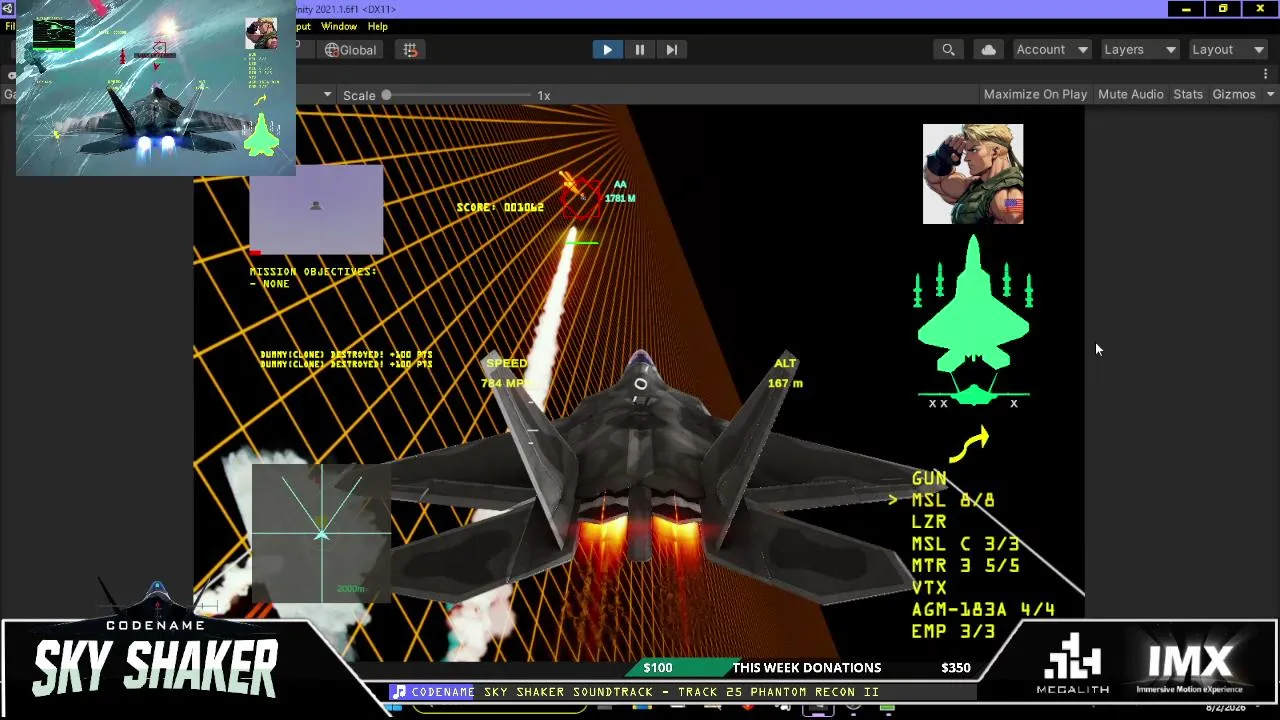Select the LZR weapon entry

pos(929,522)
